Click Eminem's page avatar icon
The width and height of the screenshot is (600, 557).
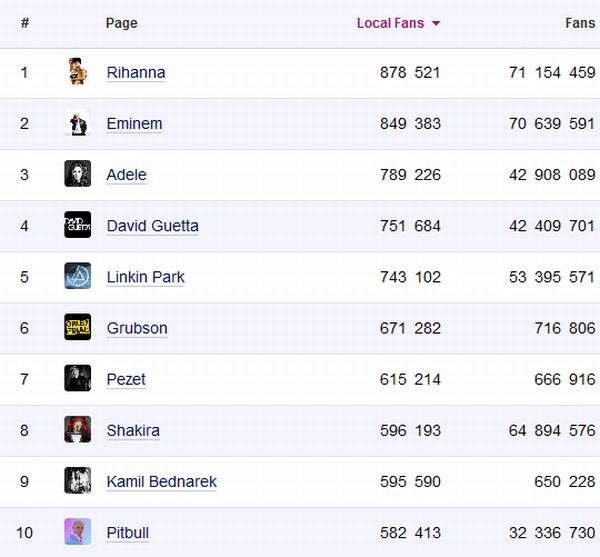pos(78,123)
